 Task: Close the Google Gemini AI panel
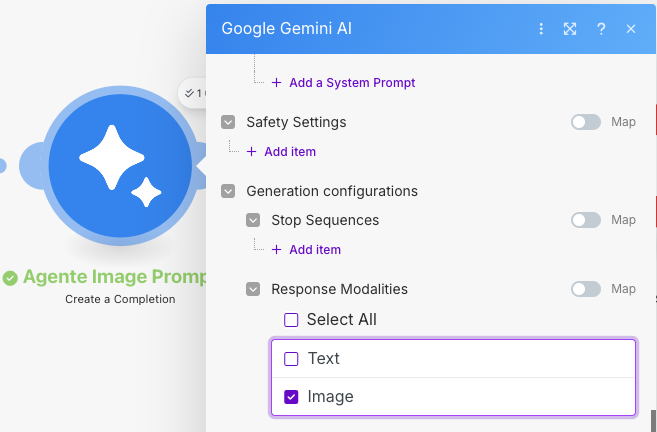[x=631, y=29]
